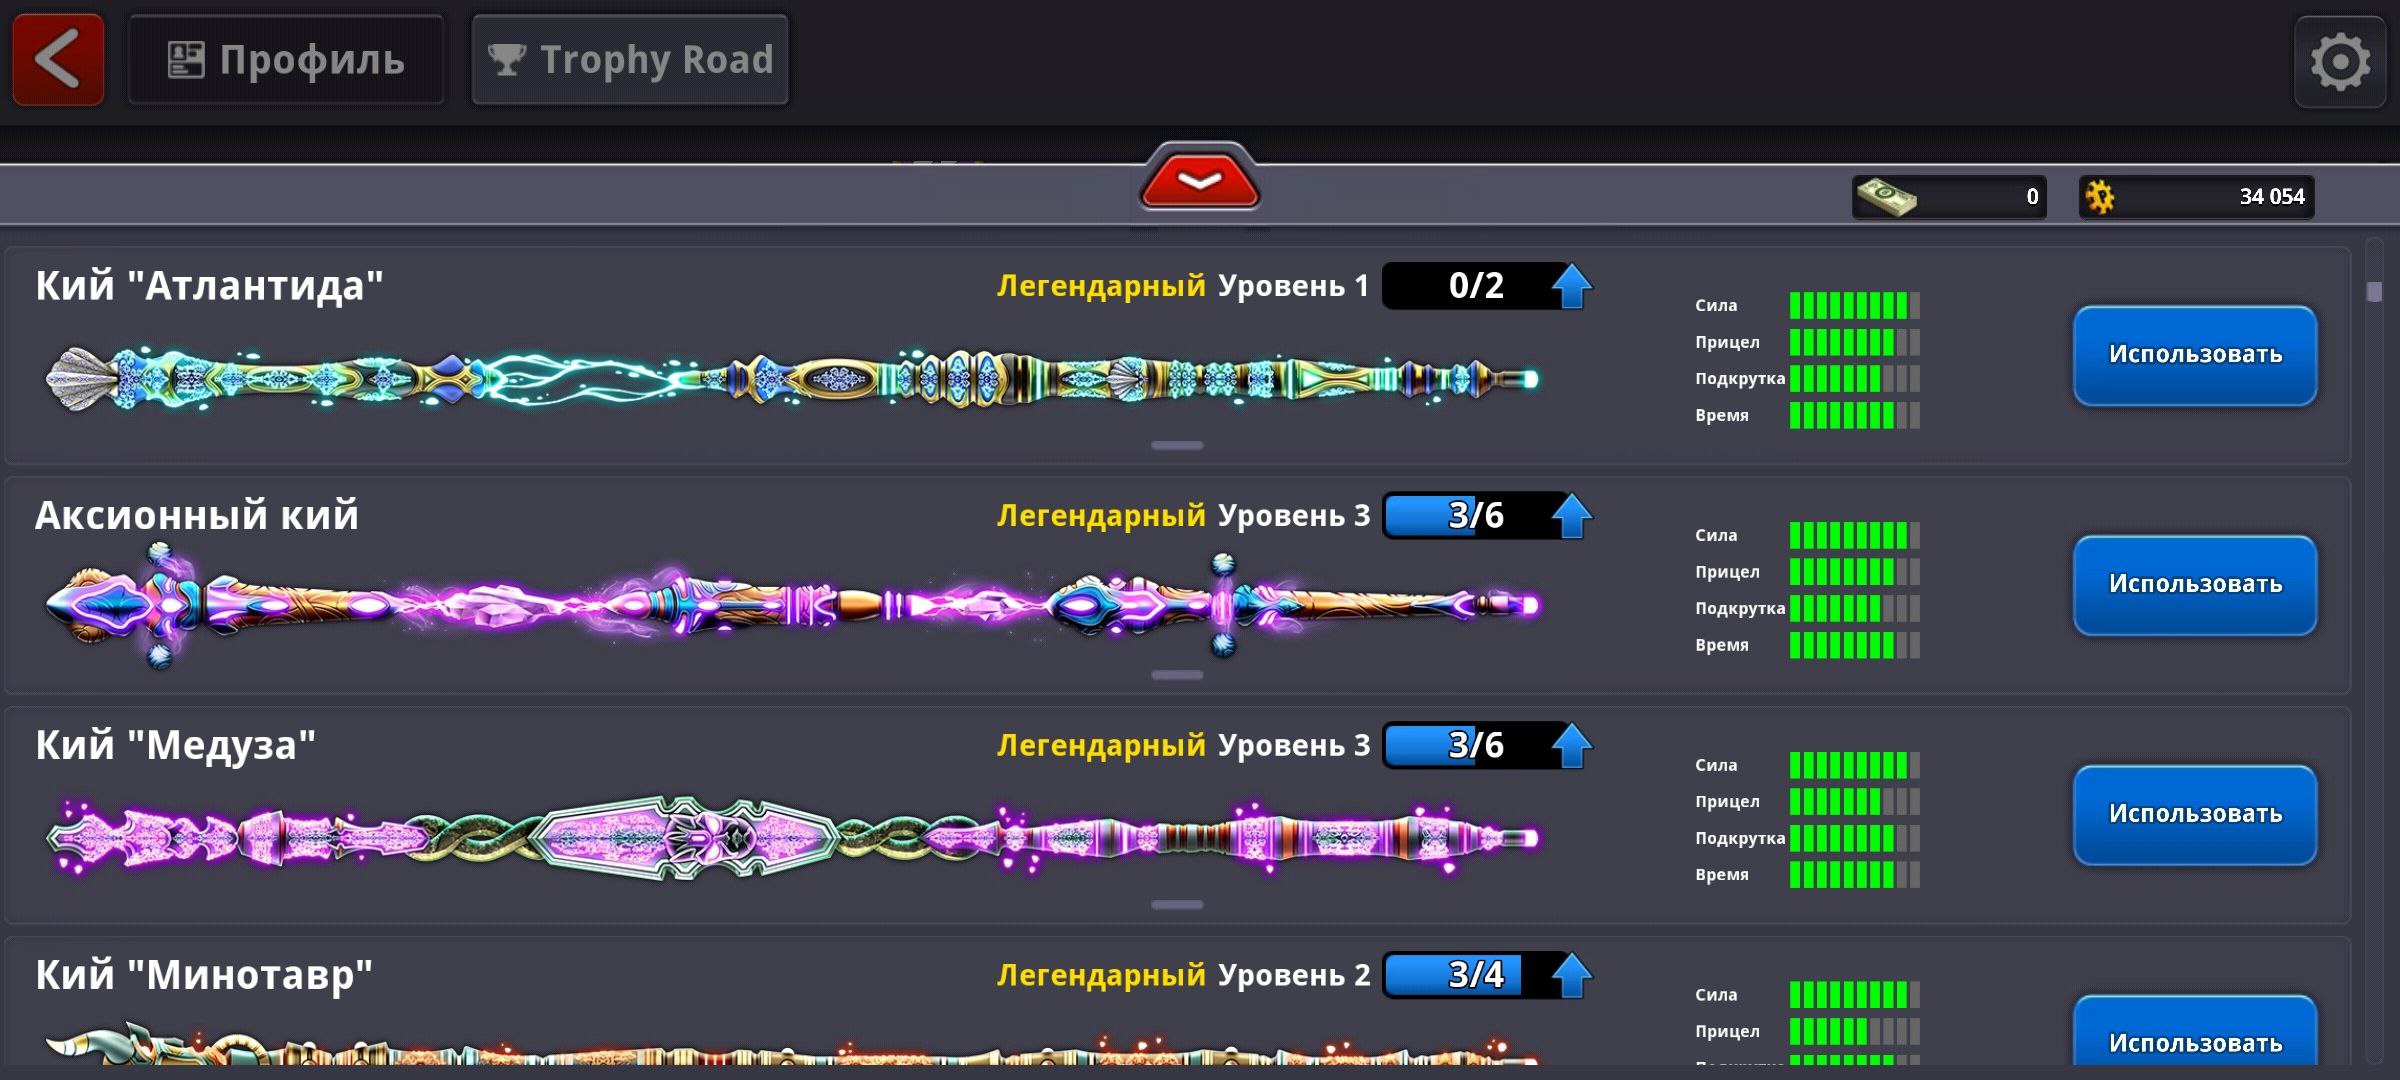Upgrade Минотавр cue with blue arrow
This screenshot has width=2400, height=1080.
click(1571, 975)
